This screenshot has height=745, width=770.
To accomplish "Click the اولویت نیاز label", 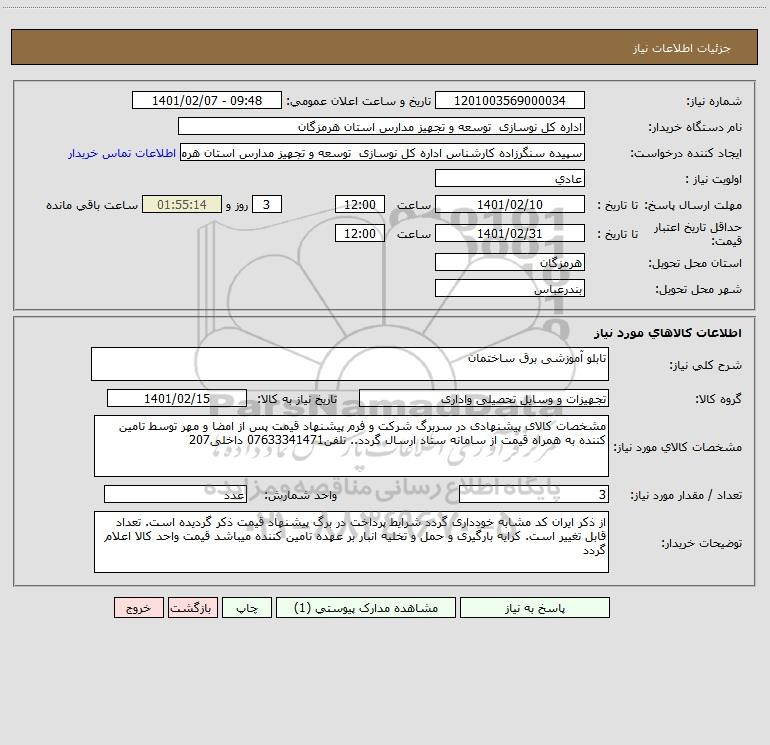I will point(714,180).
